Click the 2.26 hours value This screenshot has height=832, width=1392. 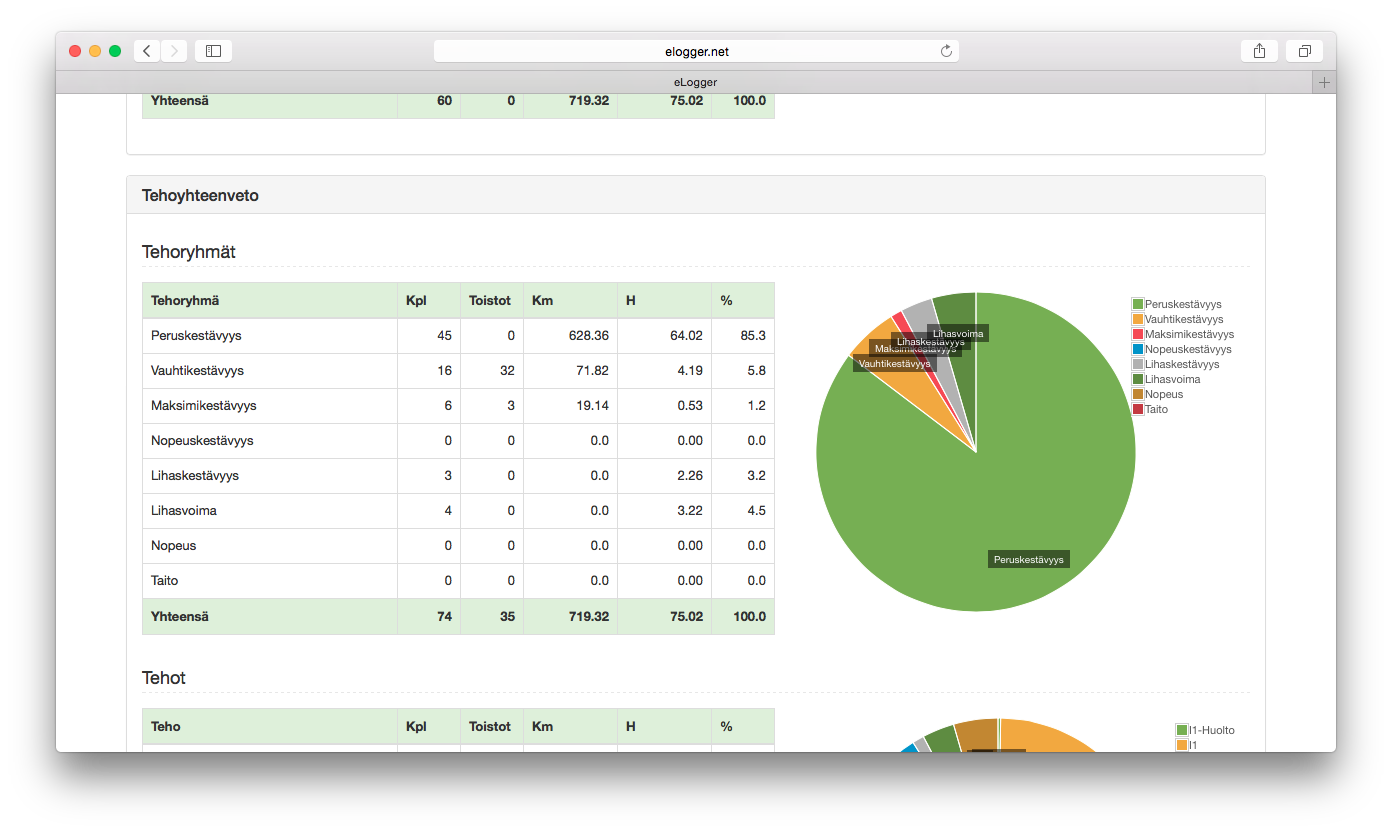pos(690,475)
